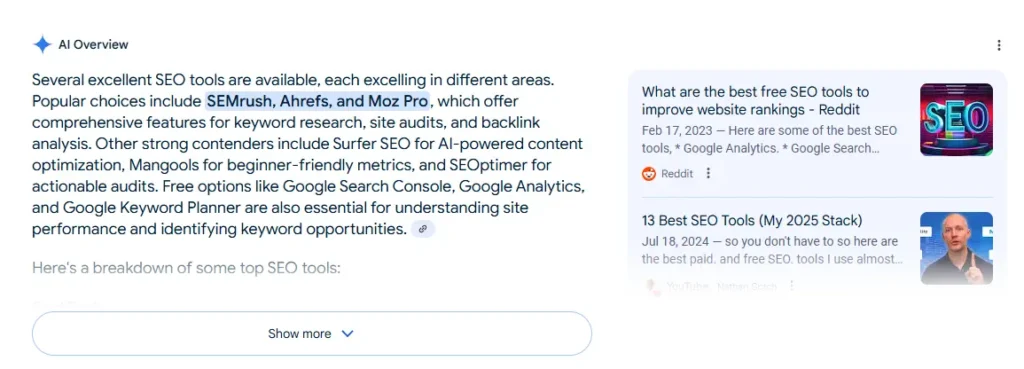Click the Show more button
1024x369 pixels.
(x=312, y=334)
